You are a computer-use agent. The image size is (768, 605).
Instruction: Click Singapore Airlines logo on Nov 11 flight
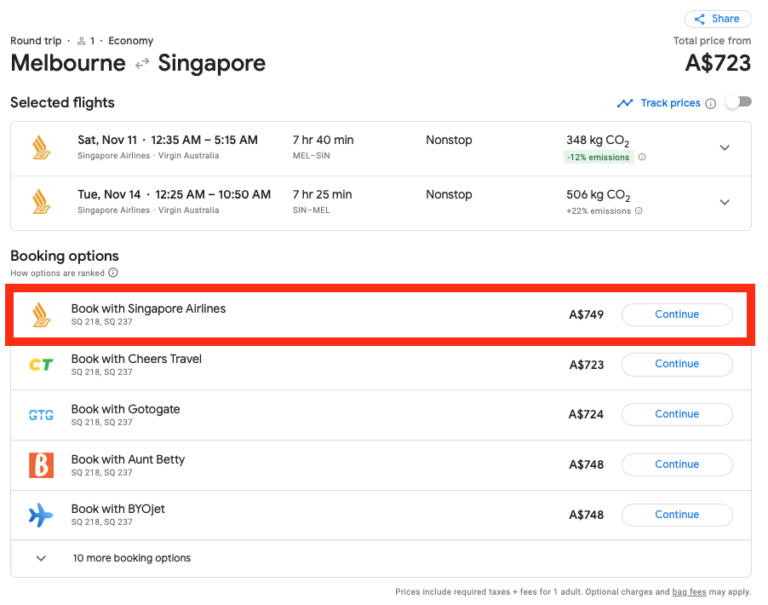[x=41, y=147]
